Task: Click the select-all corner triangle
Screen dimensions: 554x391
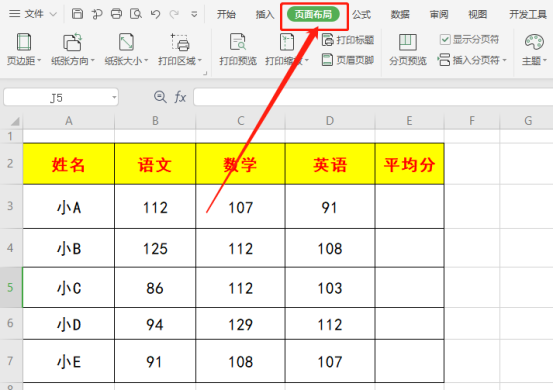Action: tap(15, 121)
